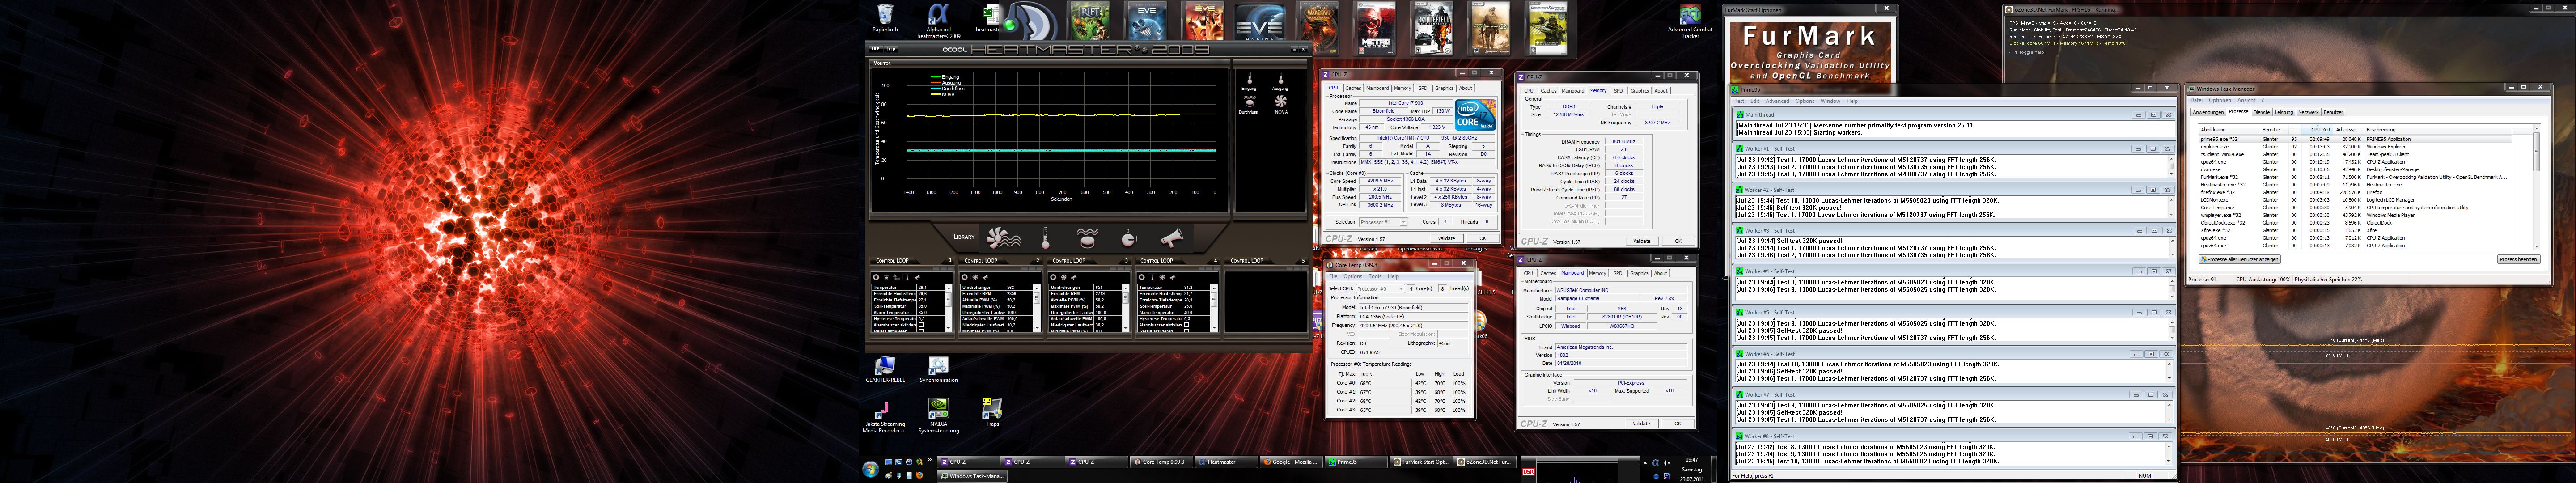Open the Processor selection dropdown in CPU-Z
2576x483 pixels.
tap(1382, 222)
